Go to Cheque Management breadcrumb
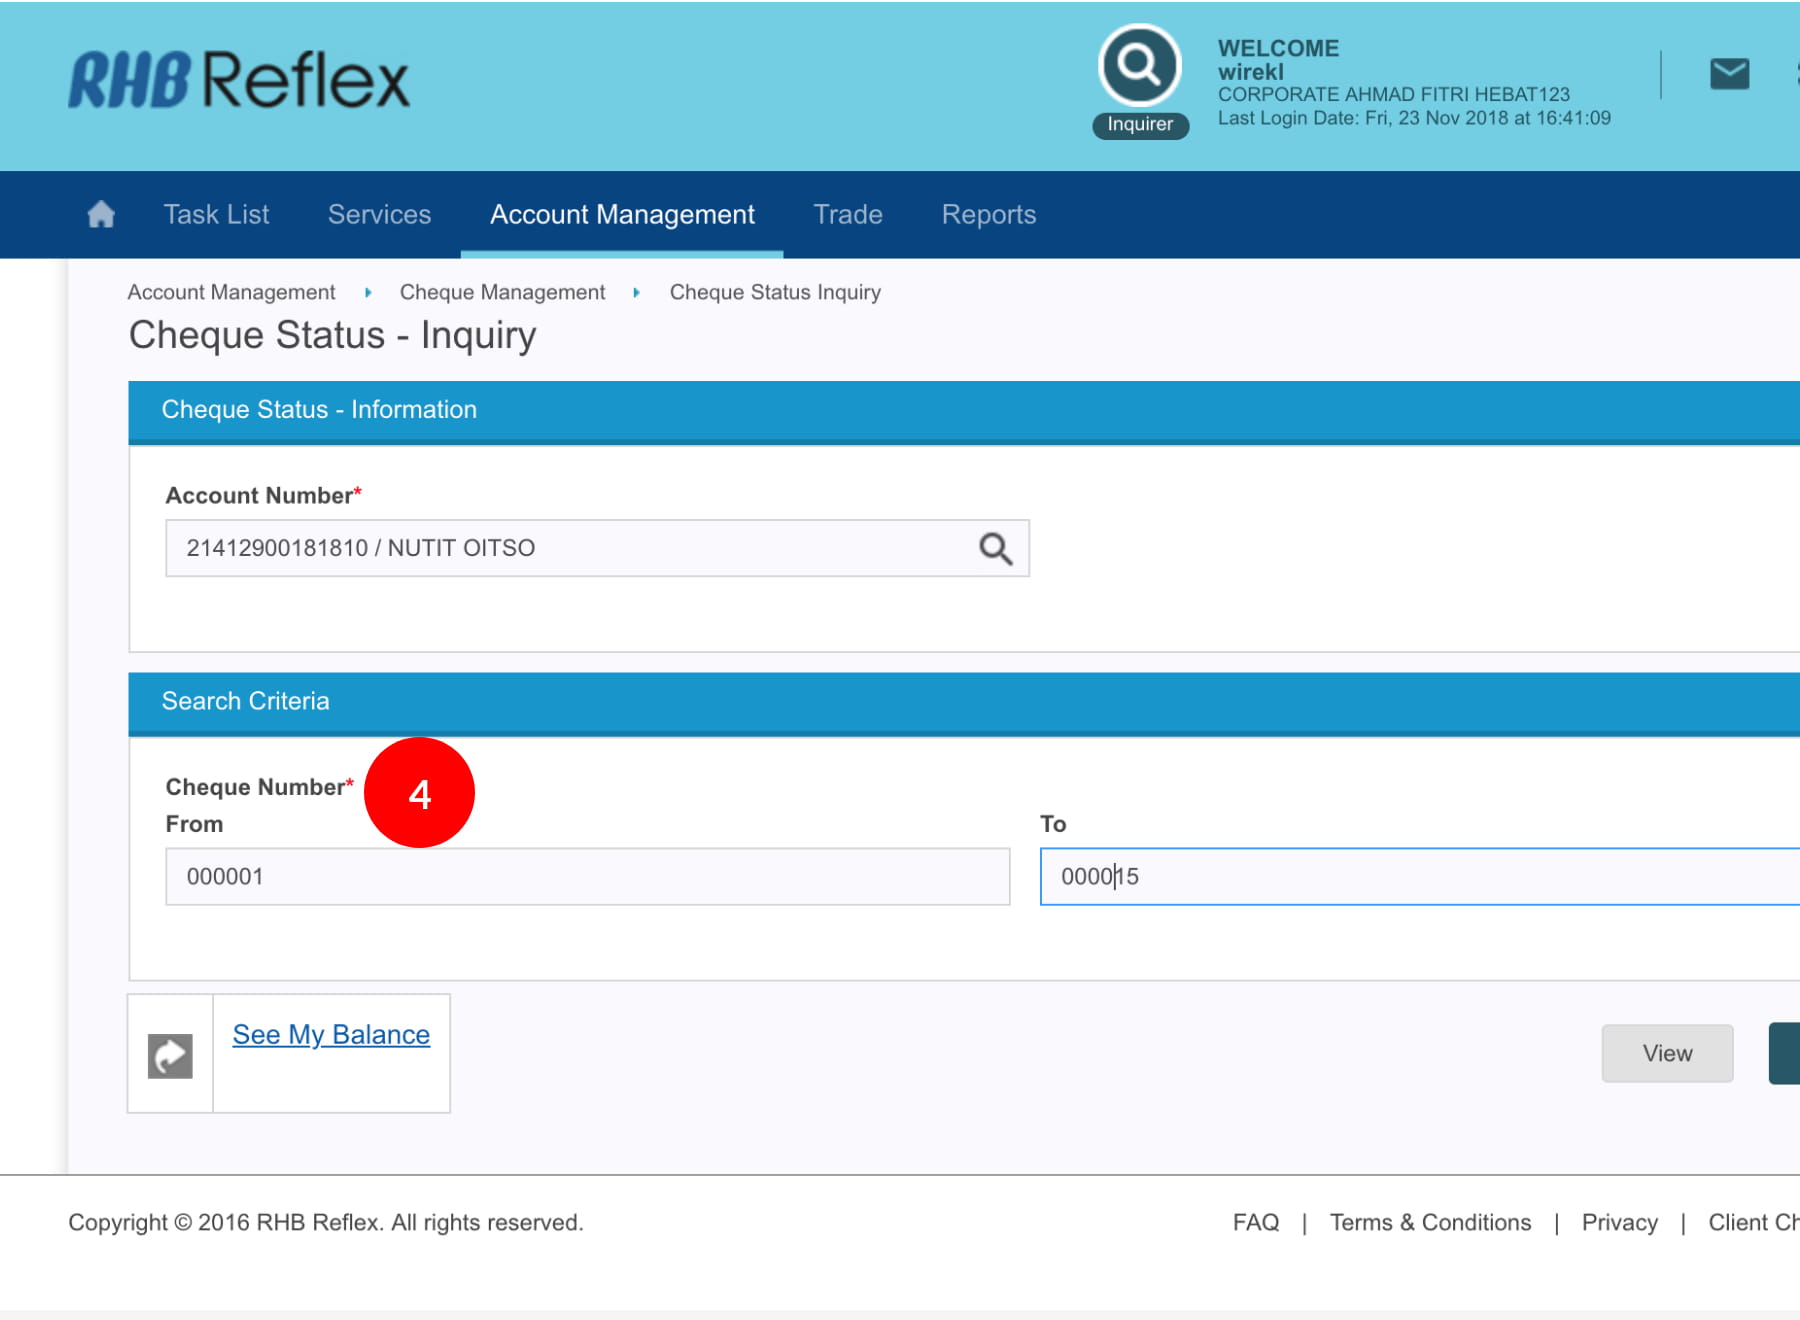This screenshot has width=1800, height=1320. pos(502,292)
